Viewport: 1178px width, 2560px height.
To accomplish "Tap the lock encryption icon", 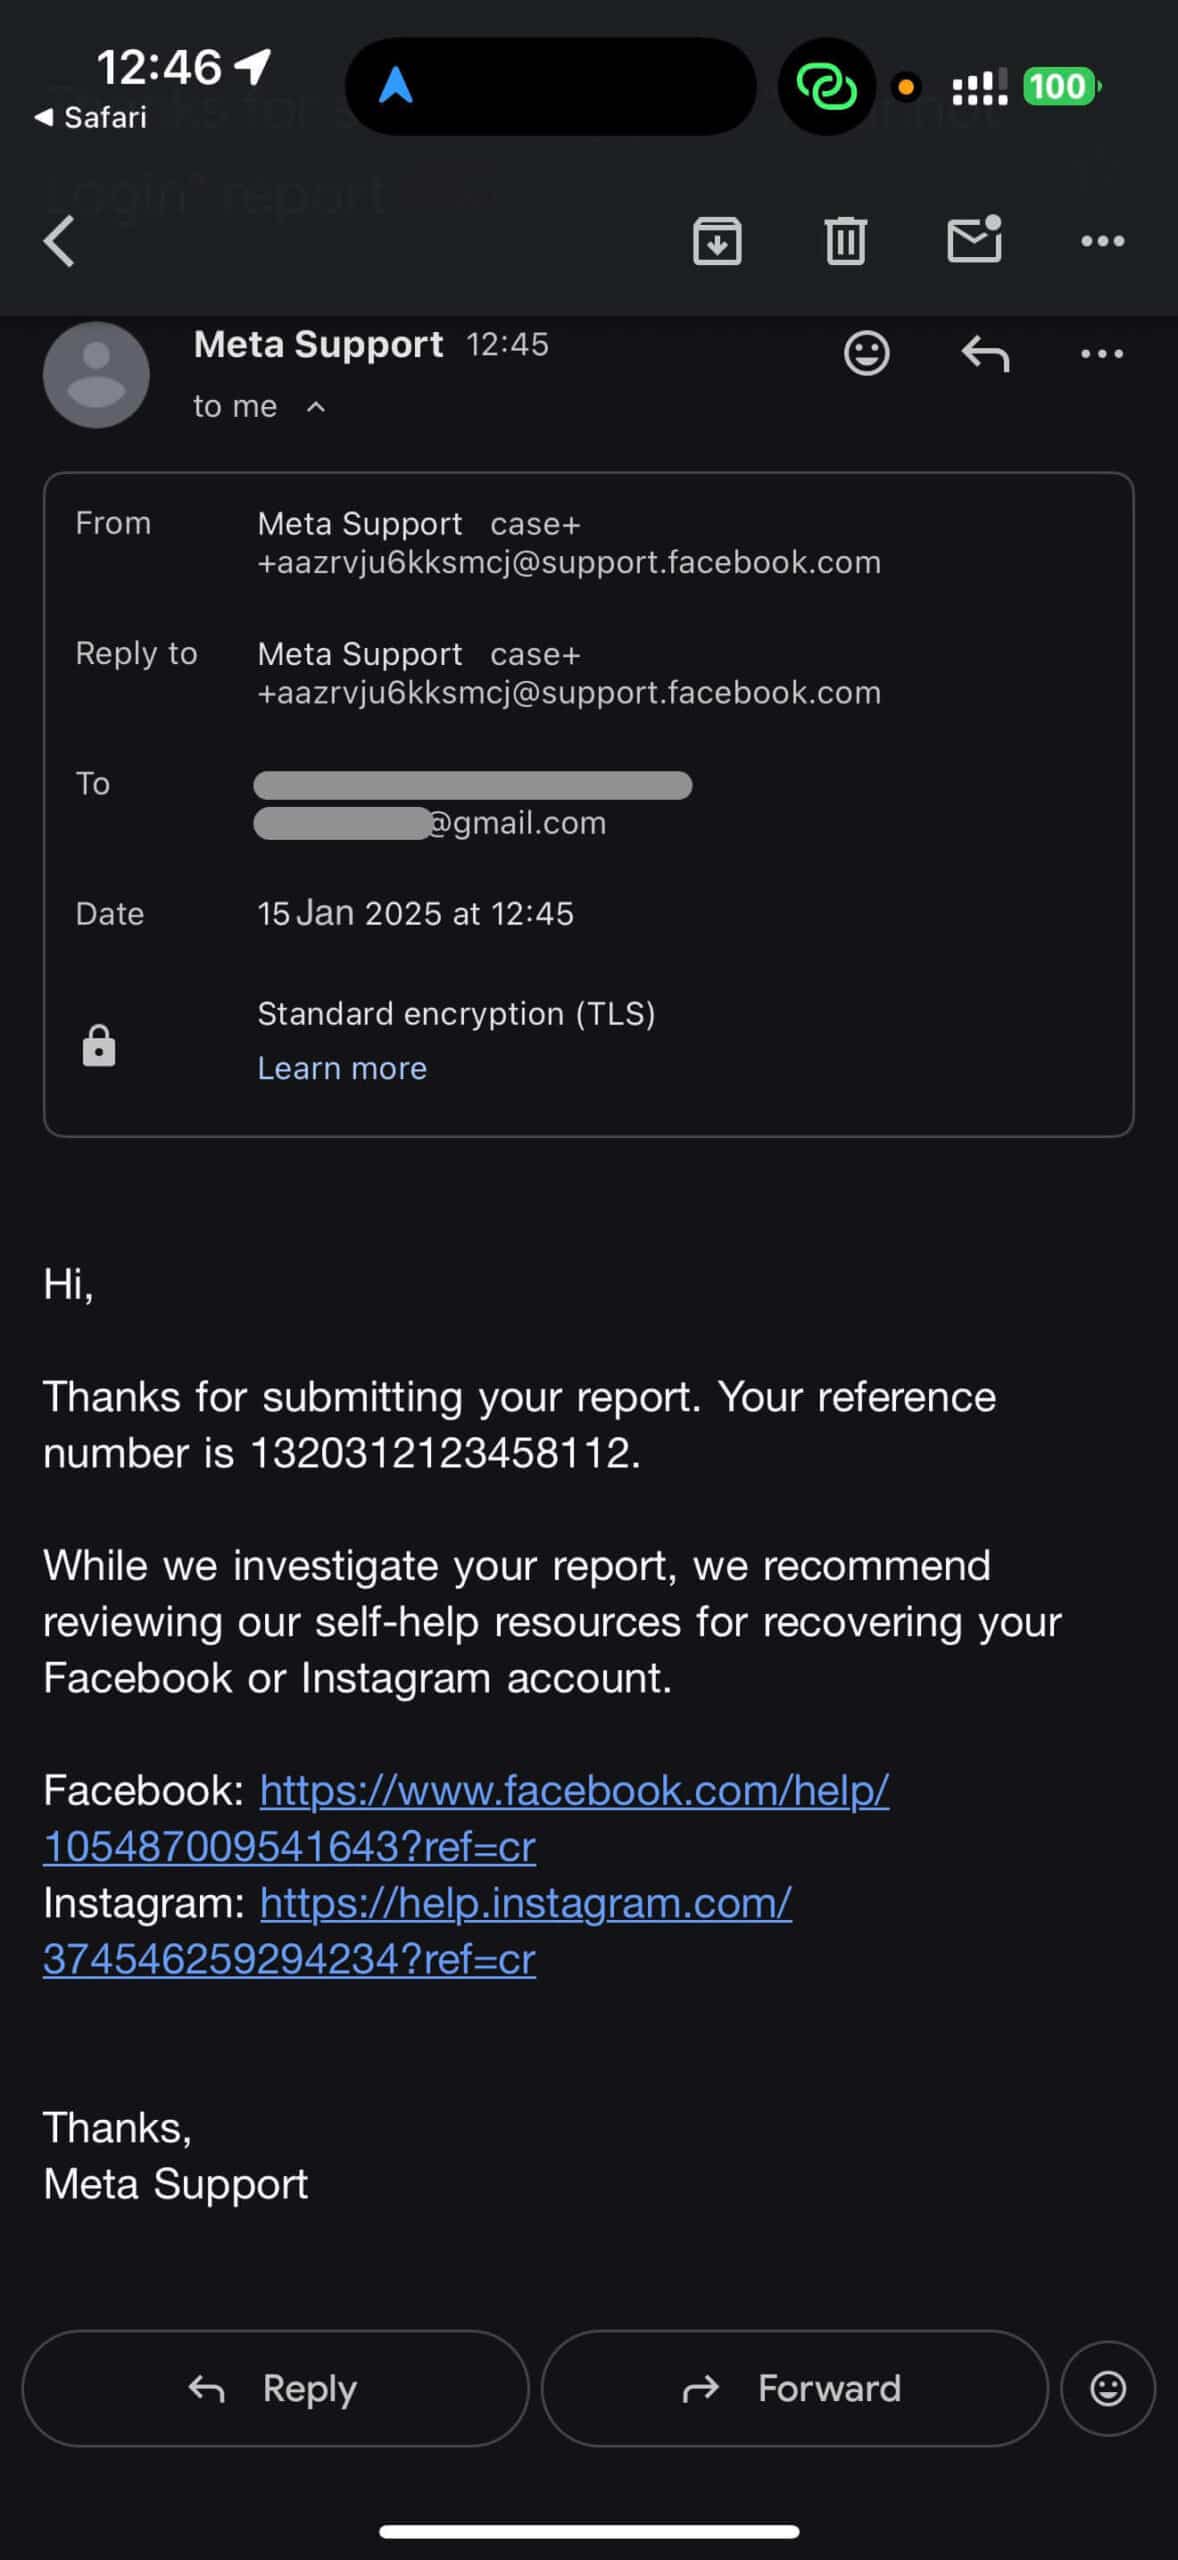I will 98,1045.
